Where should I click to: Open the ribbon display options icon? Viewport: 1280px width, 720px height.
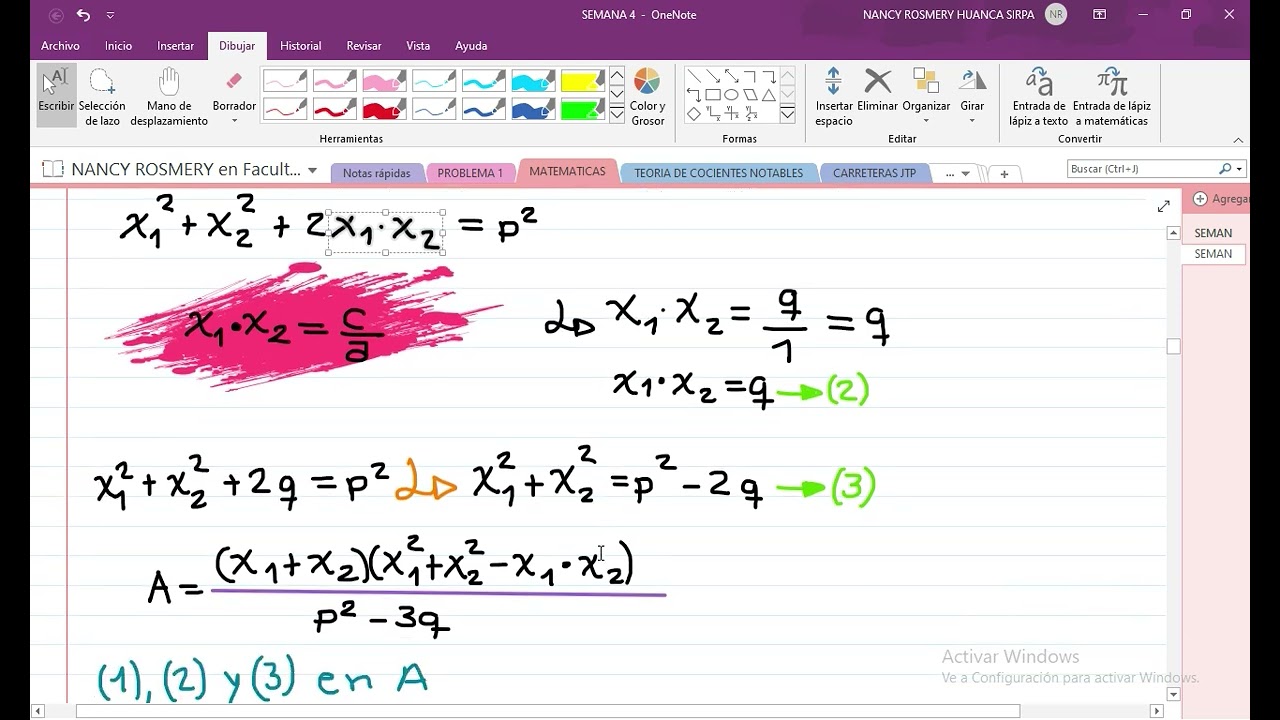pyautogui.click(x=1099, y=15)
